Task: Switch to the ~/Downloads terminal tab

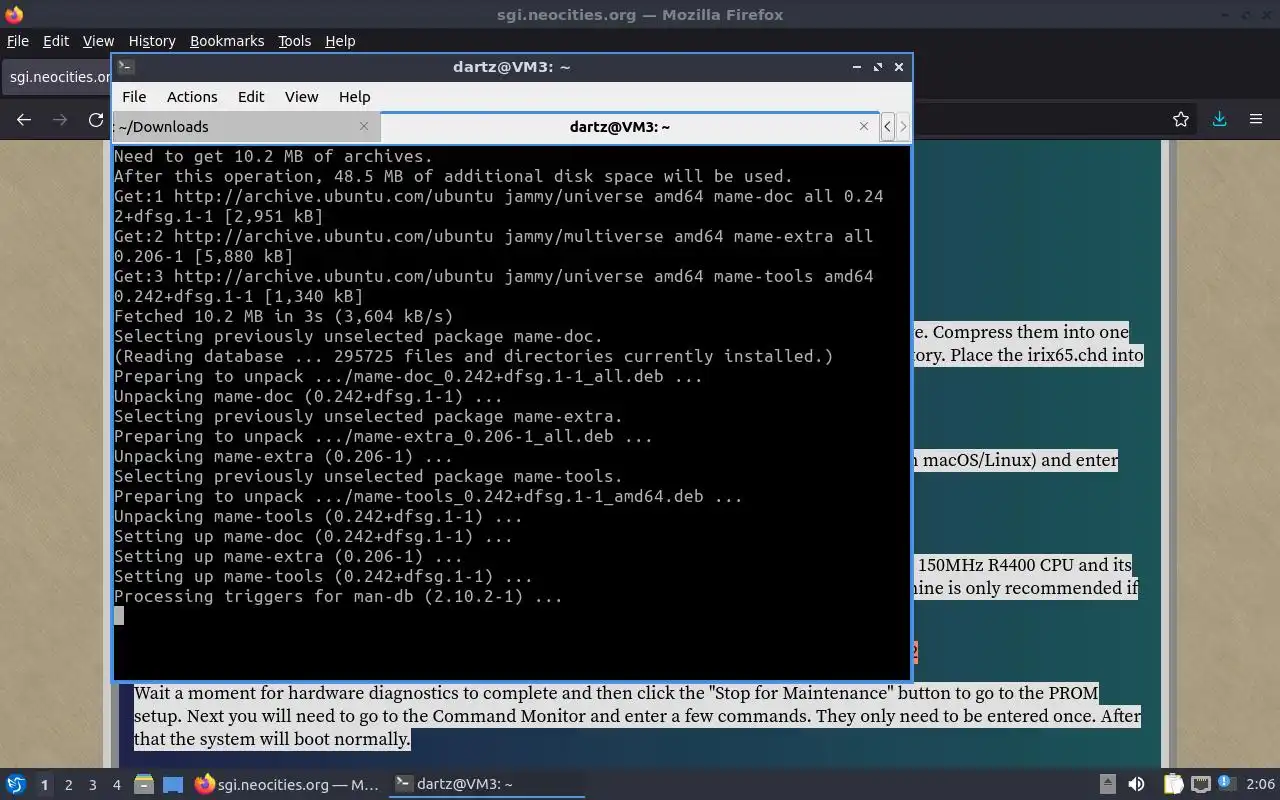Action: pyautogui.click(x=245, y=126)
